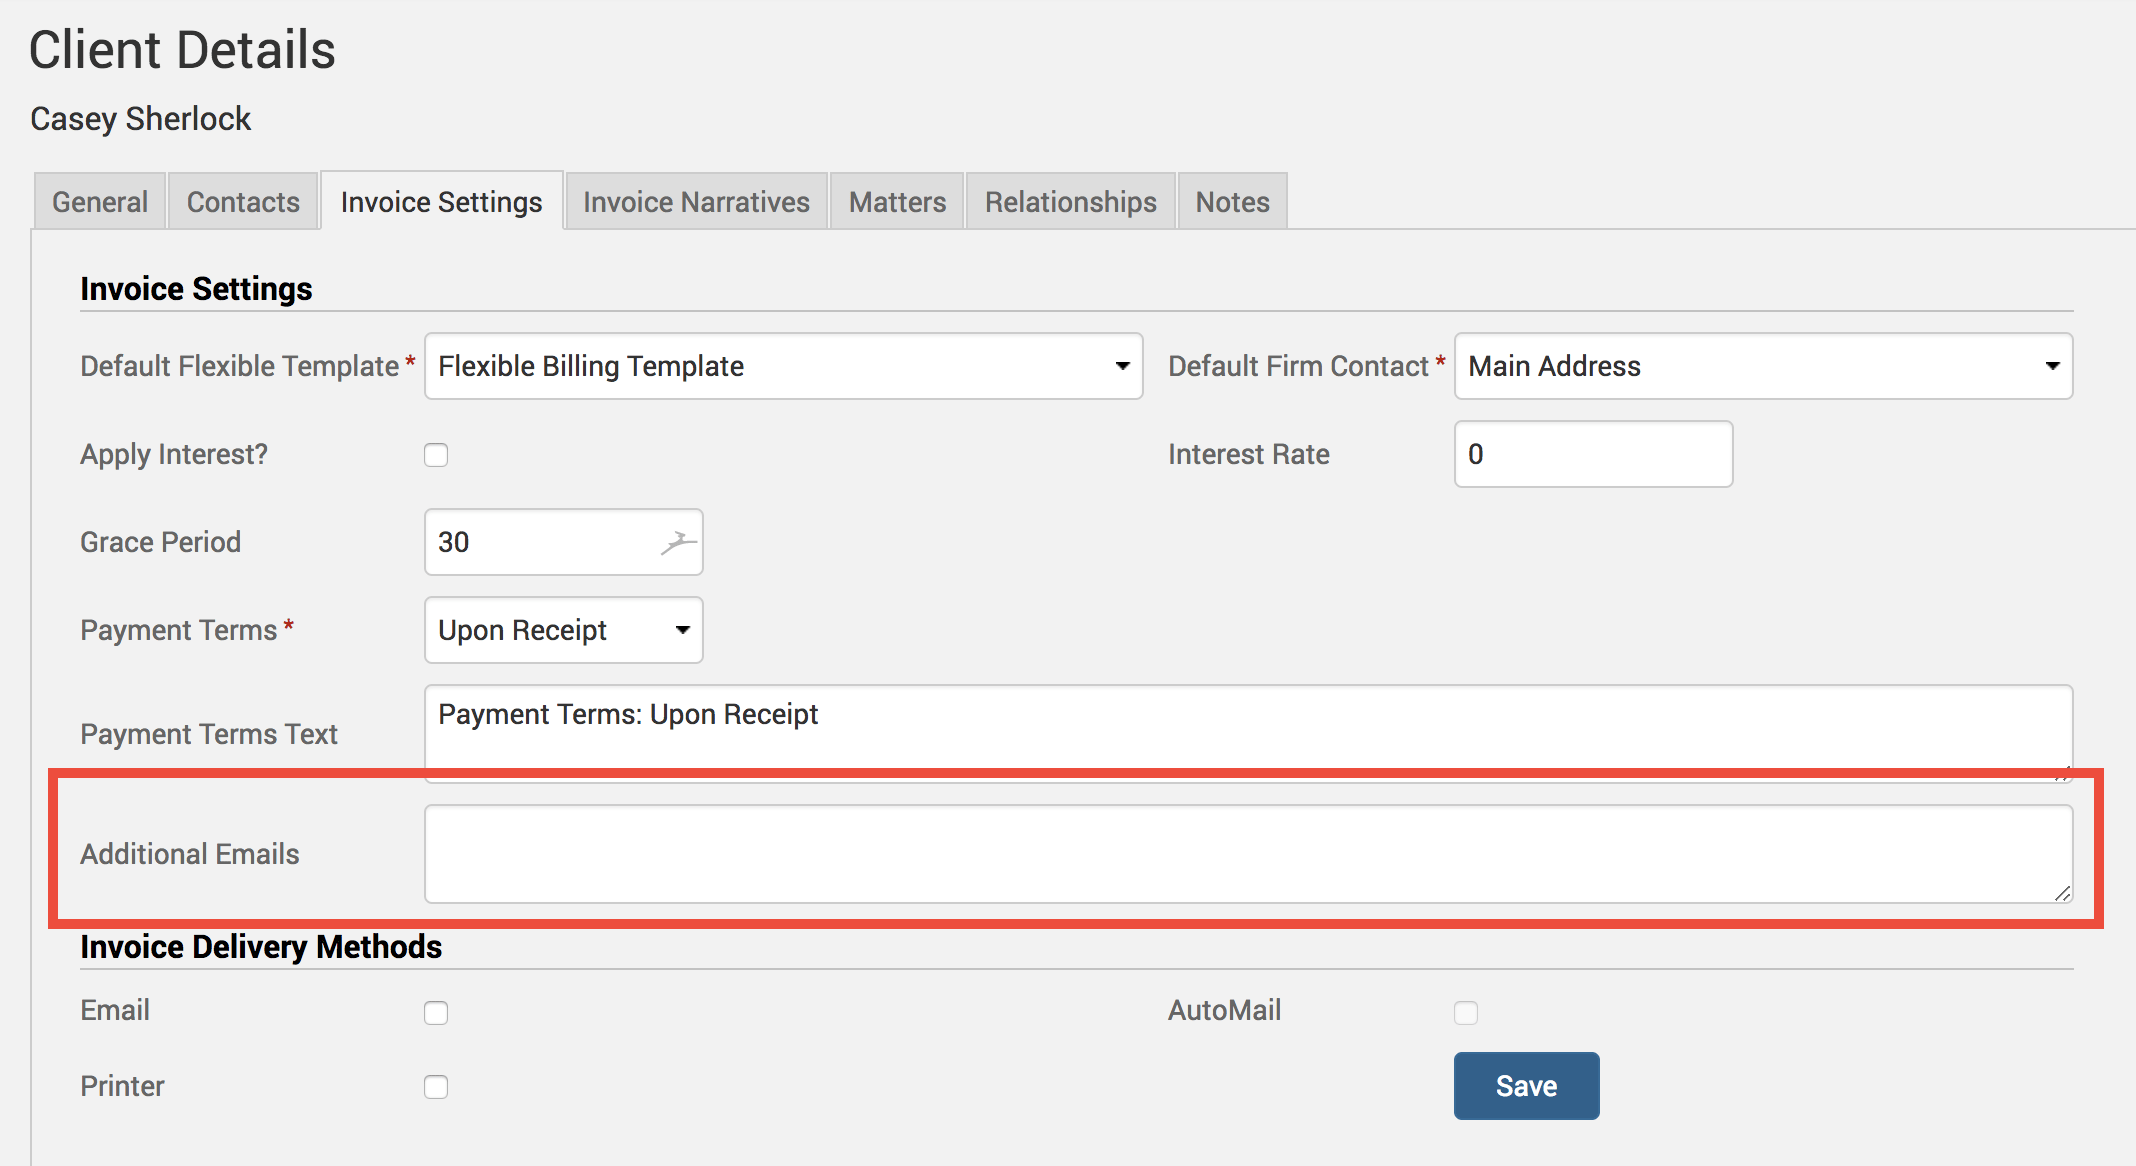Click the icon inside Grace Period field
The image size is (2136, 1166).
point(678,542)
